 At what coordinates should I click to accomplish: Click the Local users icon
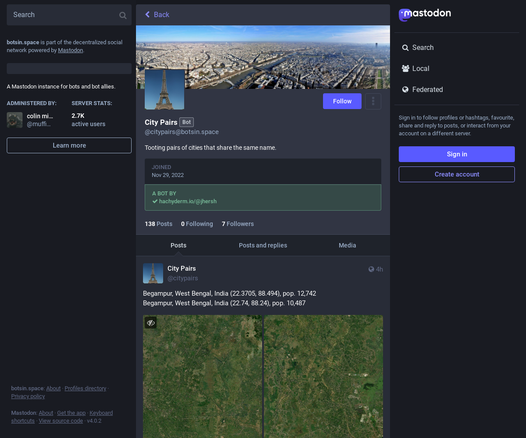pos(405,68)
